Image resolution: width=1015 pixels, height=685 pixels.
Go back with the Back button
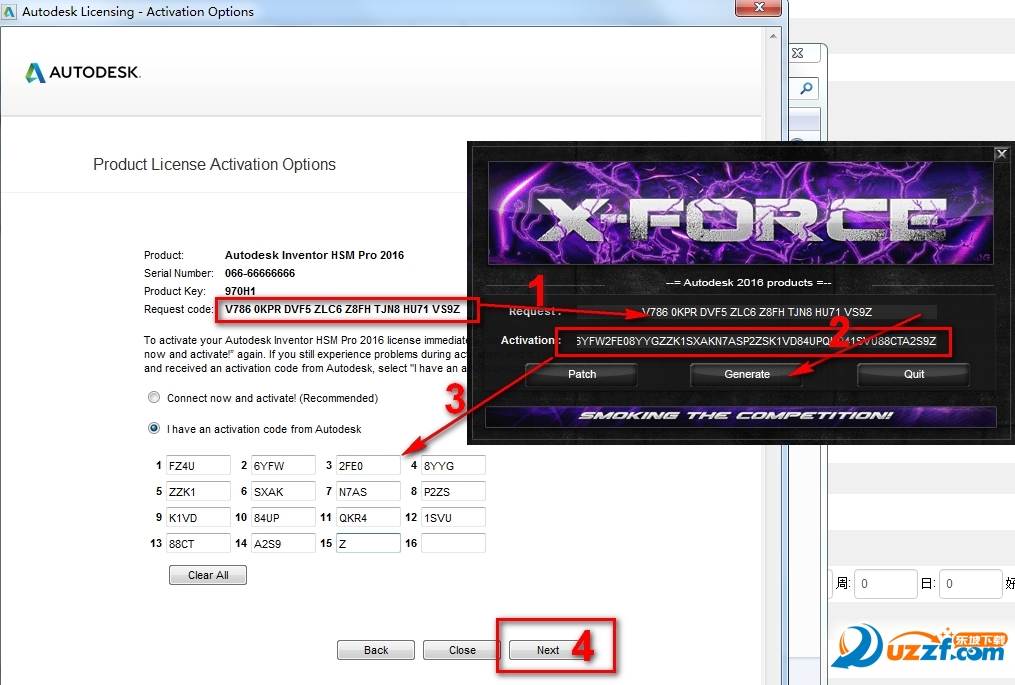coord(375,650)
